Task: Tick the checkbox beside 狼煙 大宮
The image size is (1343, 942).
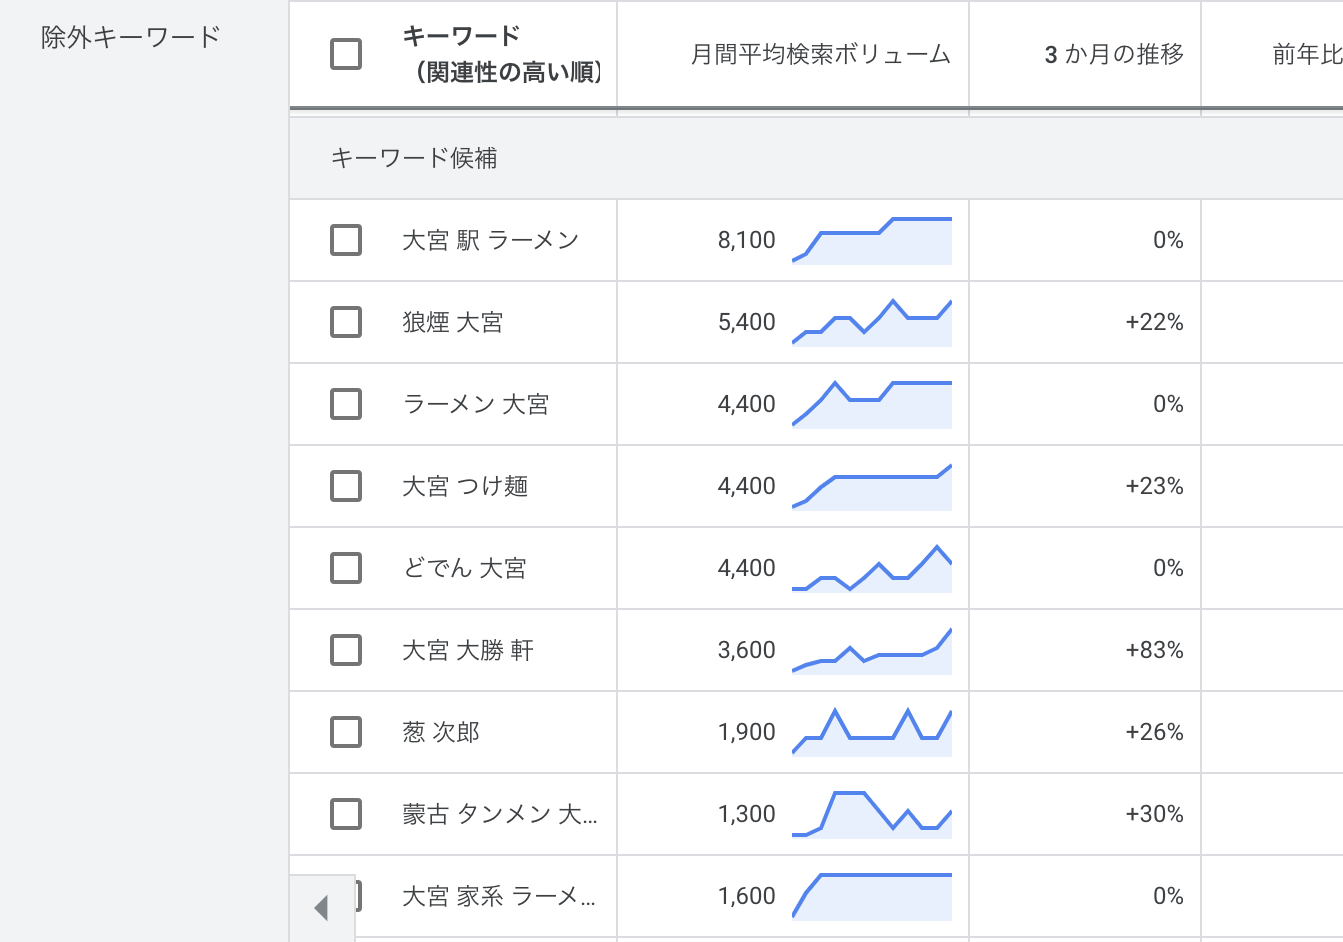Action: point(346,322)
